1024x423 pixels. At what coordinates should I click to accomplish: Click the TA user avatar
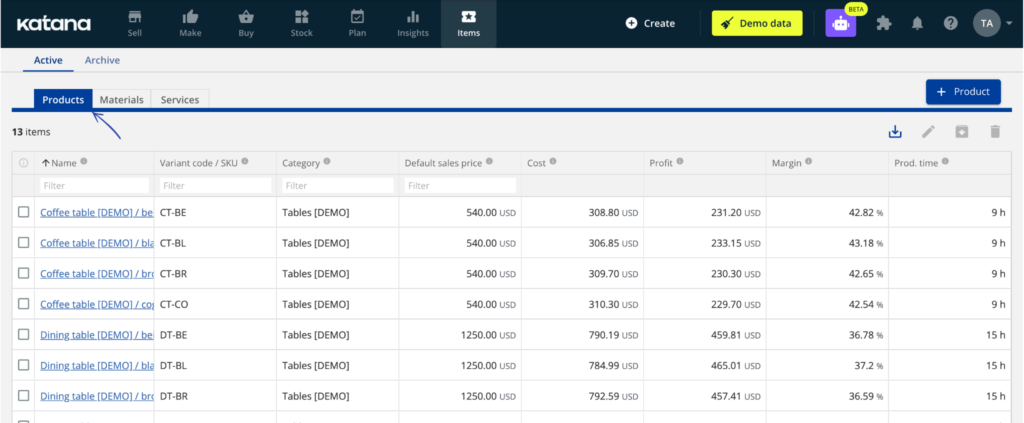click(987, 24)
